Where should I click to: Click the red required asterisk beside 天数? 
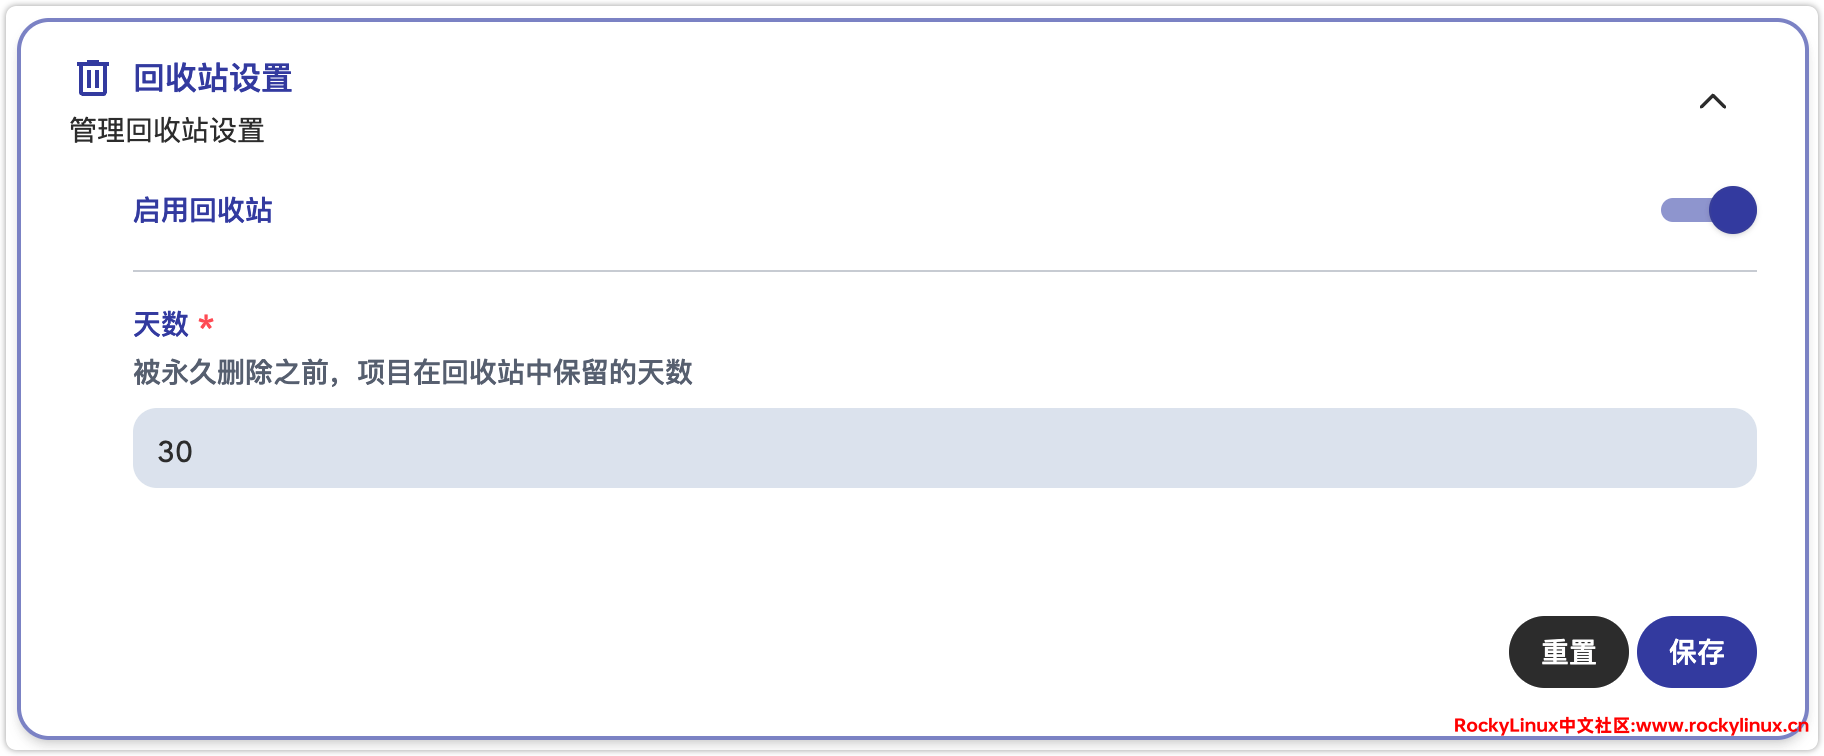tap(206, 323)
